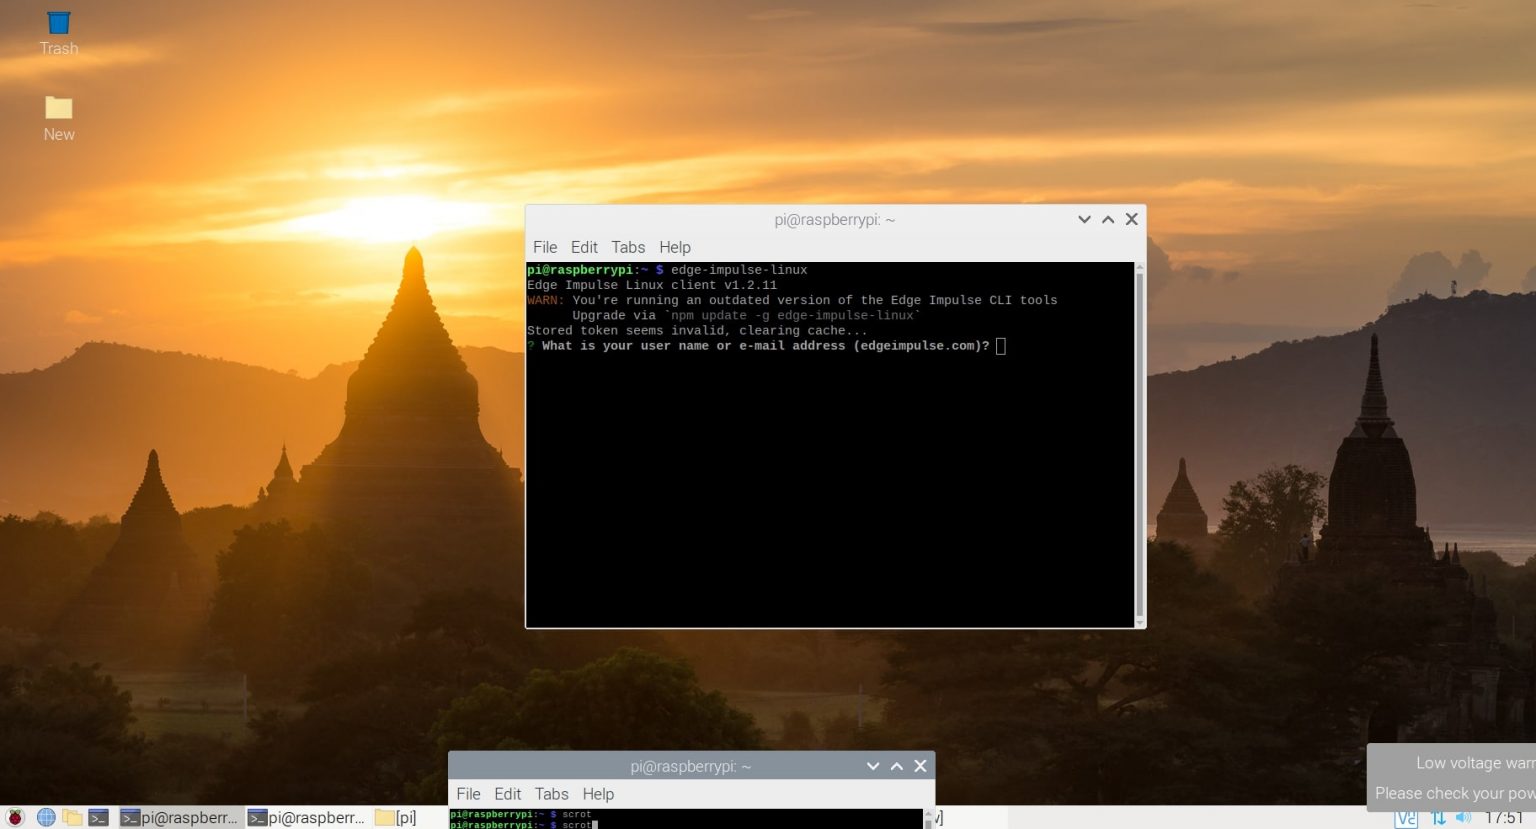Open the Raspberry Pi applications menu
Image resolution: width=1536 pixels, height=829 pixels.
pyautogui.click(x=15, y=817)
